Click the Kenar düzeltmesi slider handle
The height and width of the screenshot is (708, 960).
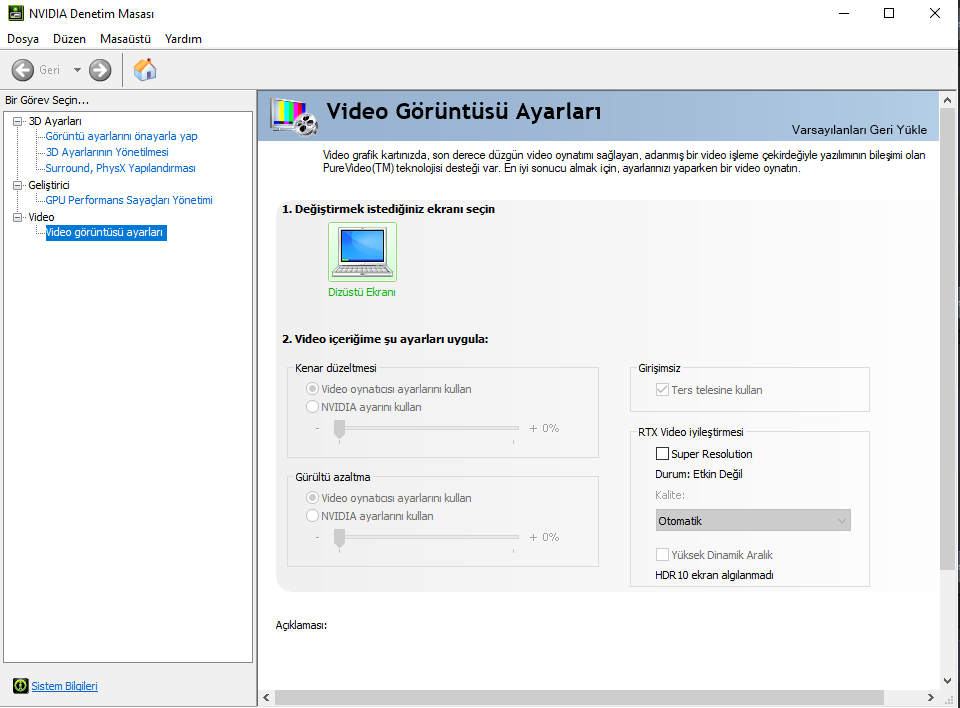tap(339, 430)
